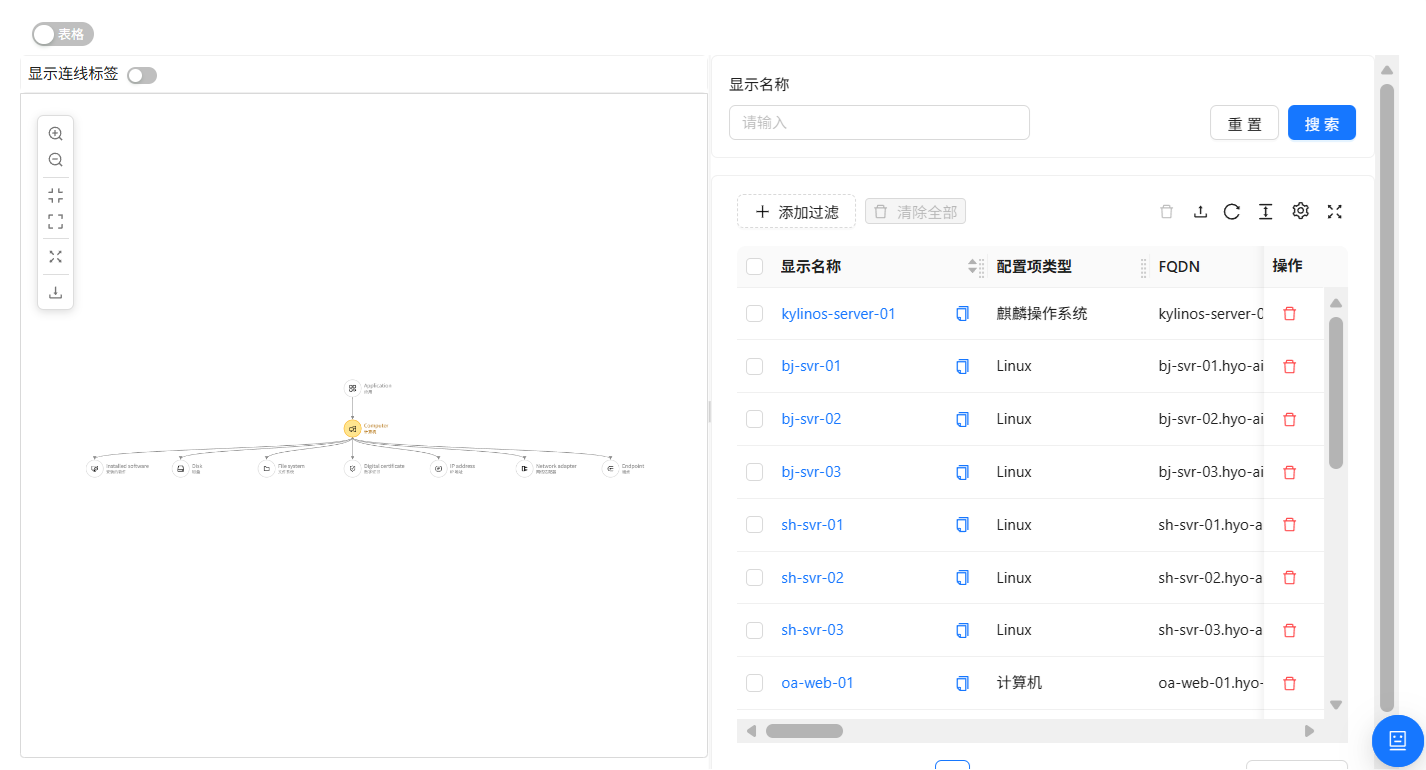1426x770 pixels.
Task: Click the greyed-out trash icon in table toolbar
Action: 1166,211
